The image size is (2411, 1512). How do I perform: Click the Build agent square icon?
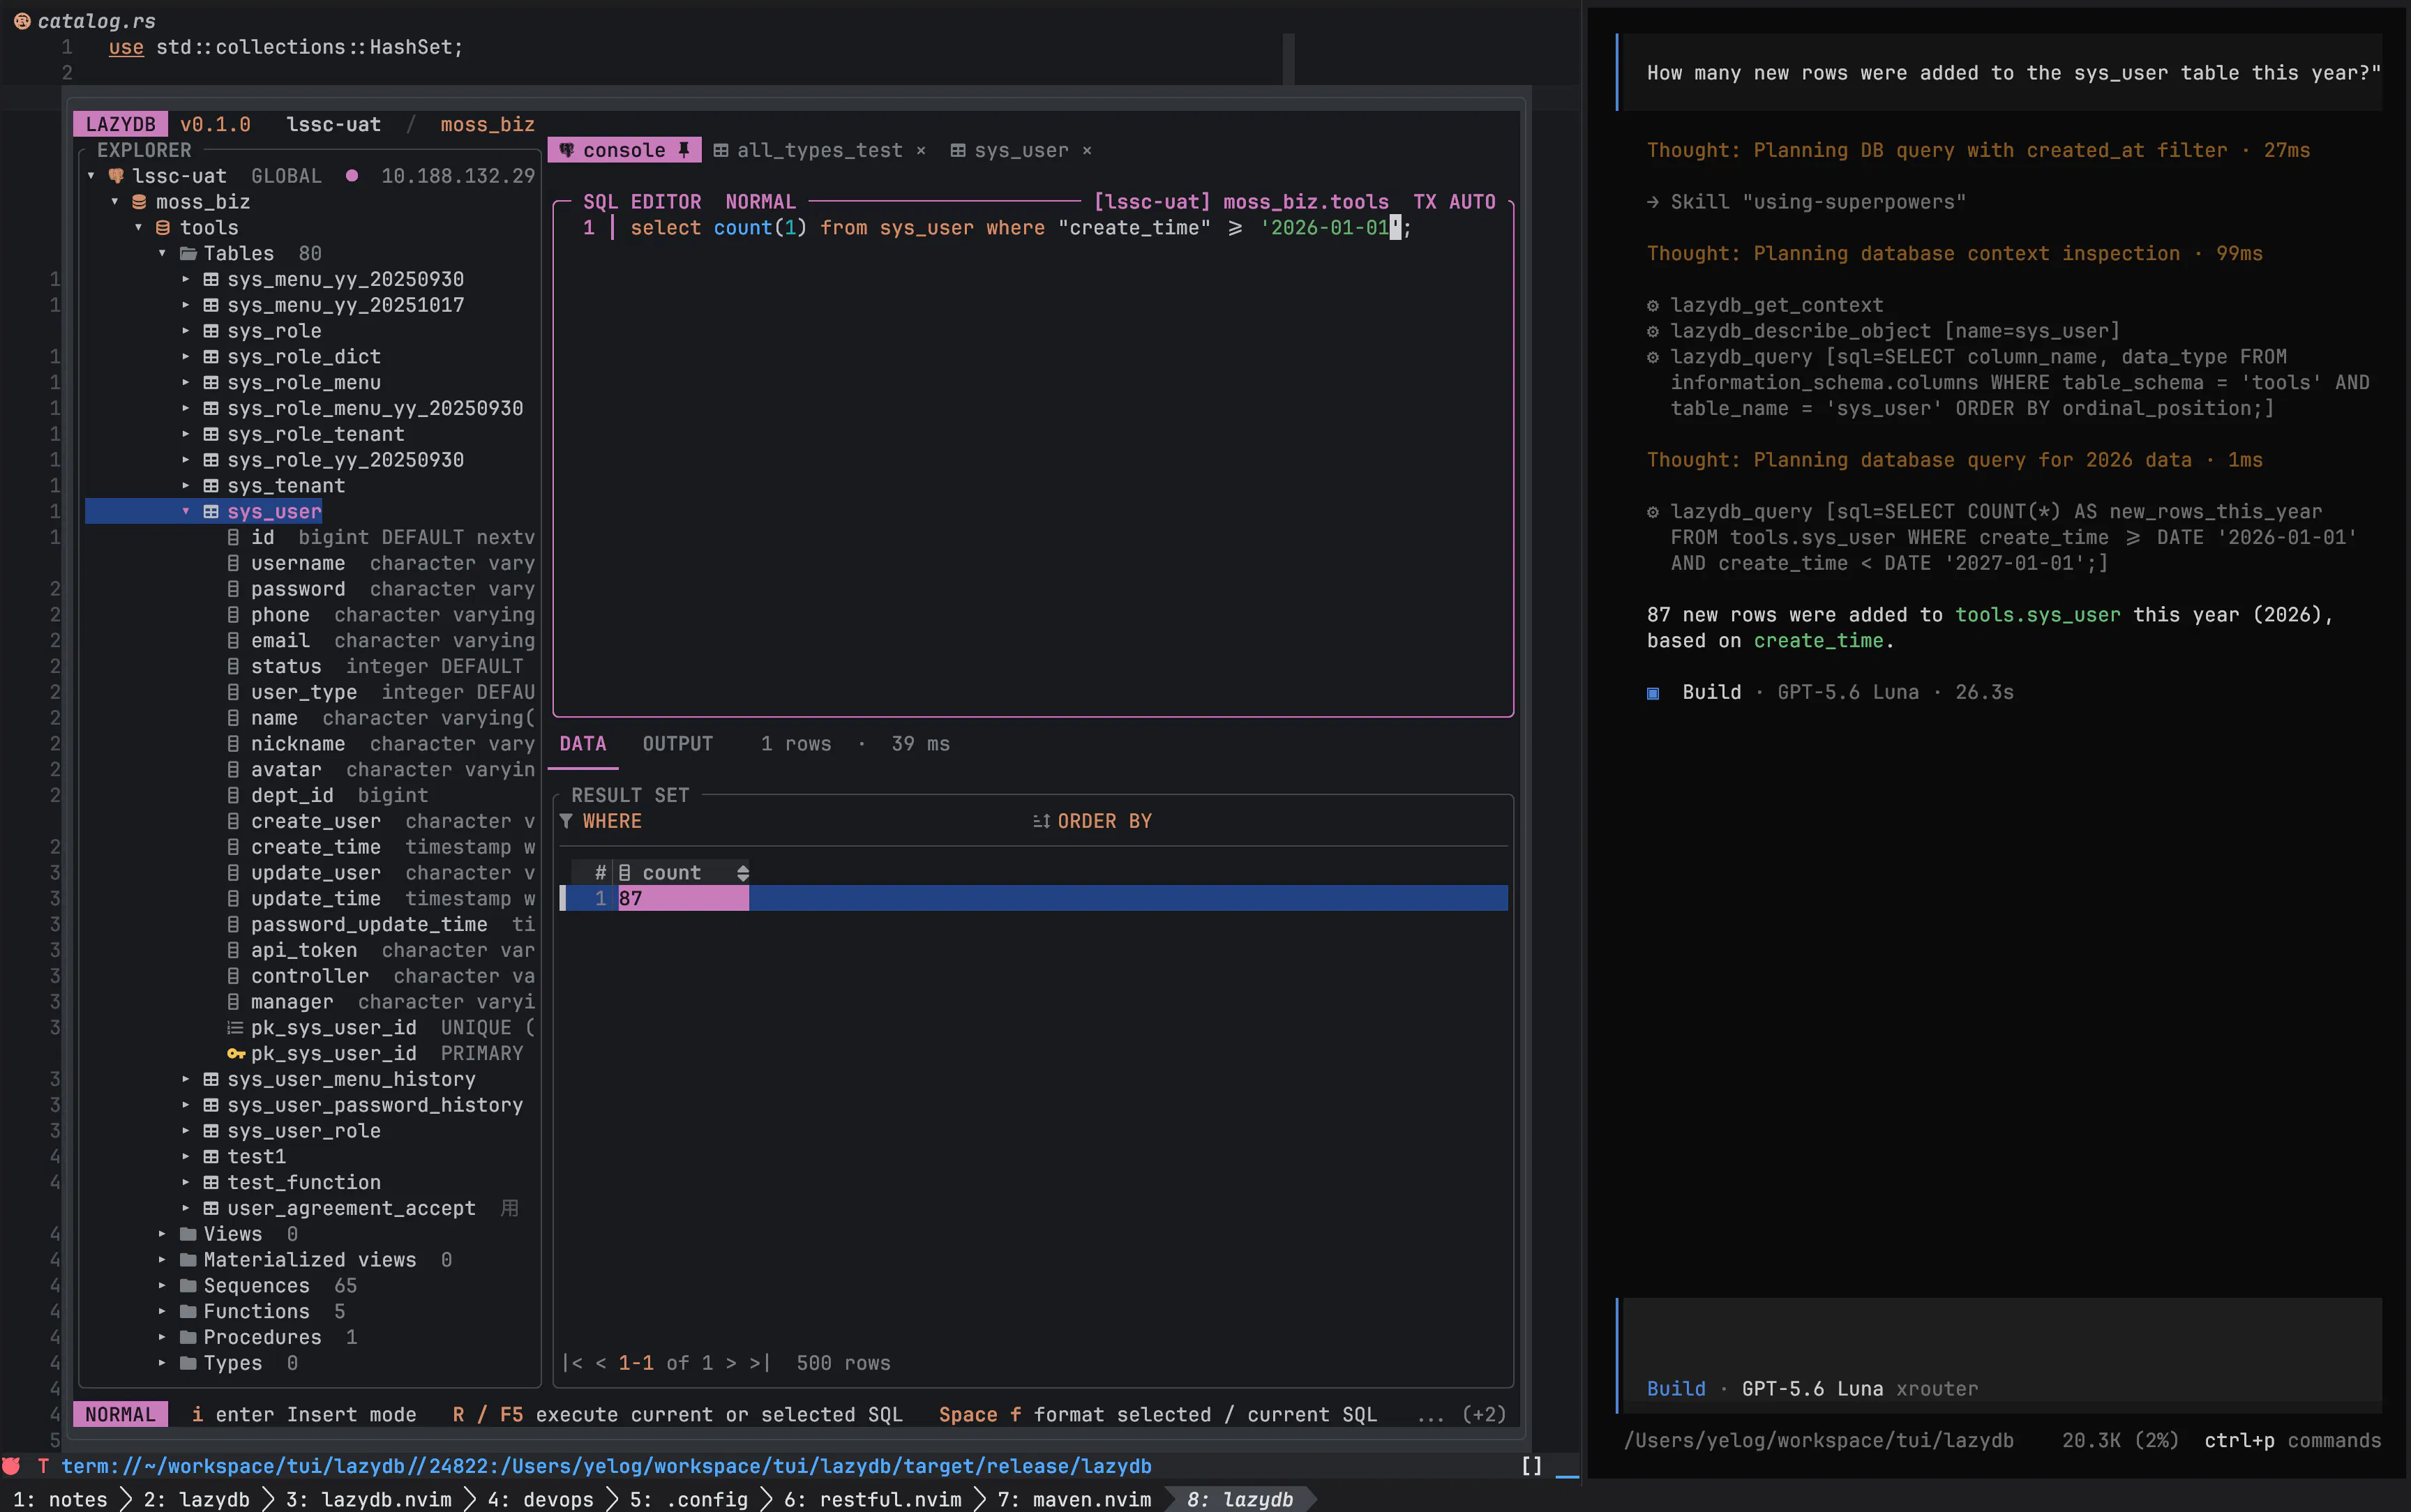[1653, 693]
